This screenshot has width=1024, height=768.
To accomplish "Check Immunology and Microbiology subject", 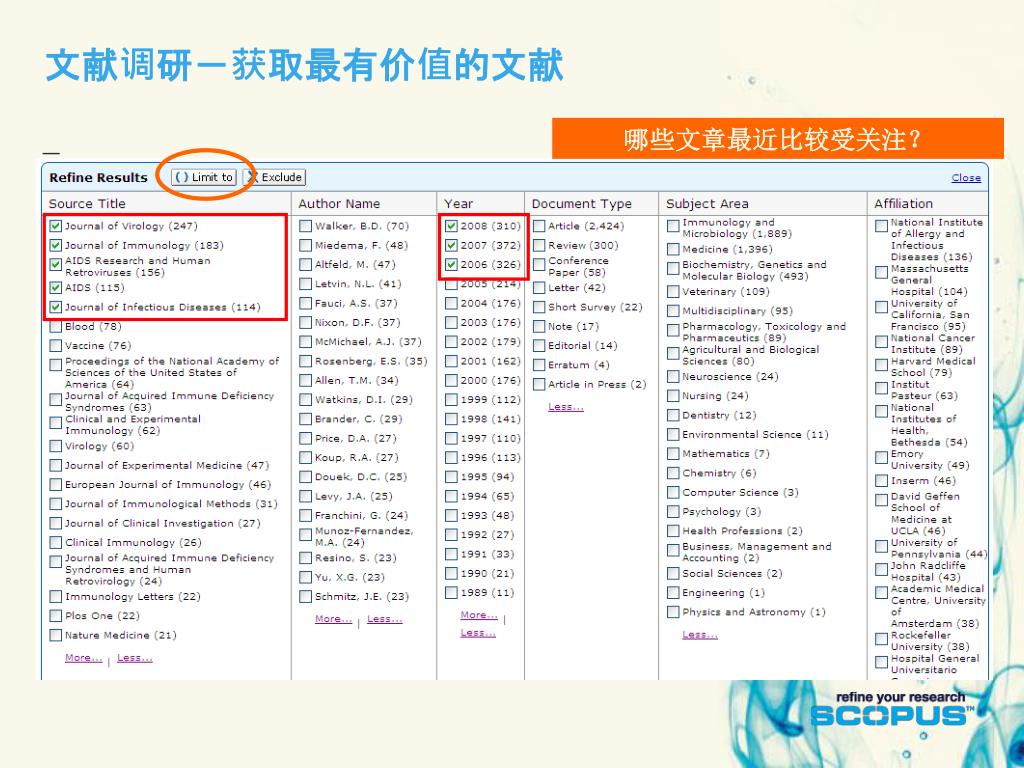I will [673, 226].
